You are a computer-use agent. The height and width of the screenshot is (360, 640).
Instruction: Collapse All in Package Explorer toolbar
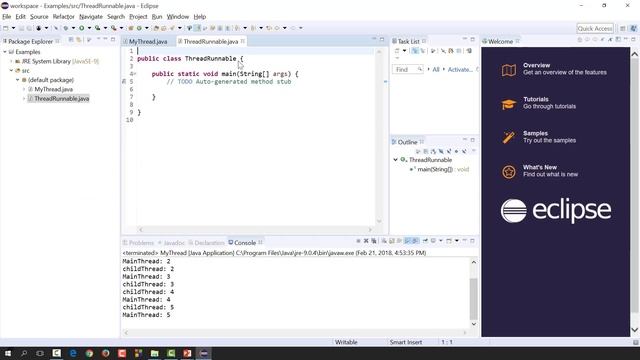71,40
